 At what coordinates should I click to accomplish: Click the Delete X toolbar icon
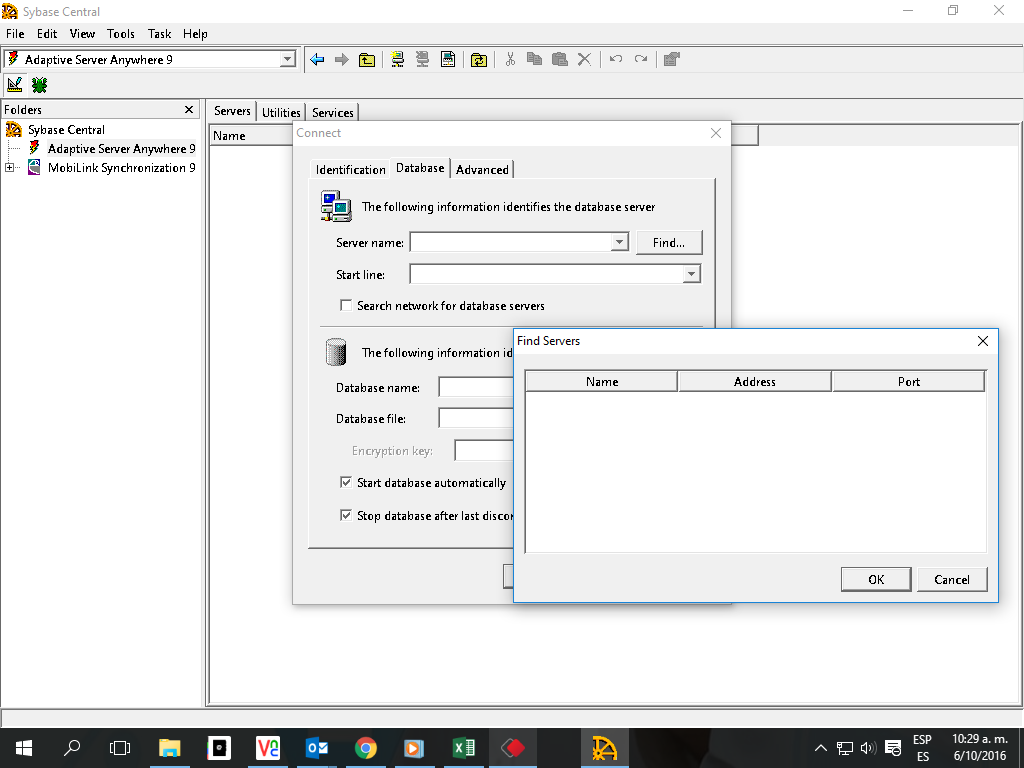click(584, 59)
